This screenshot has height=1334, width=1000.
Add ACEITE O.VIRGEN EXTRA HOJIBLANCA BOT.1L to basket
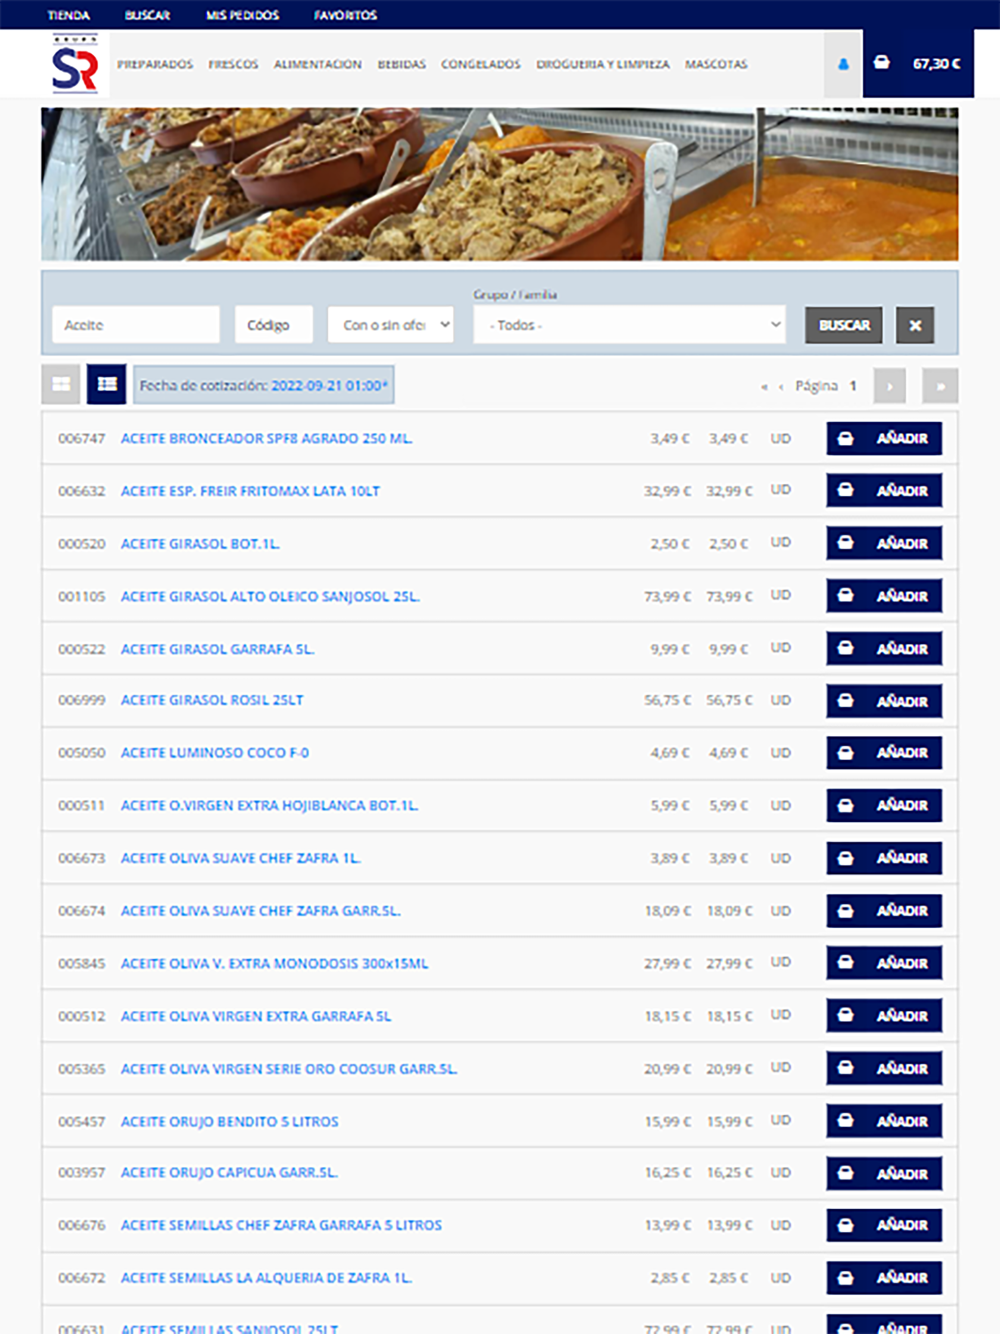pos(884,805)
